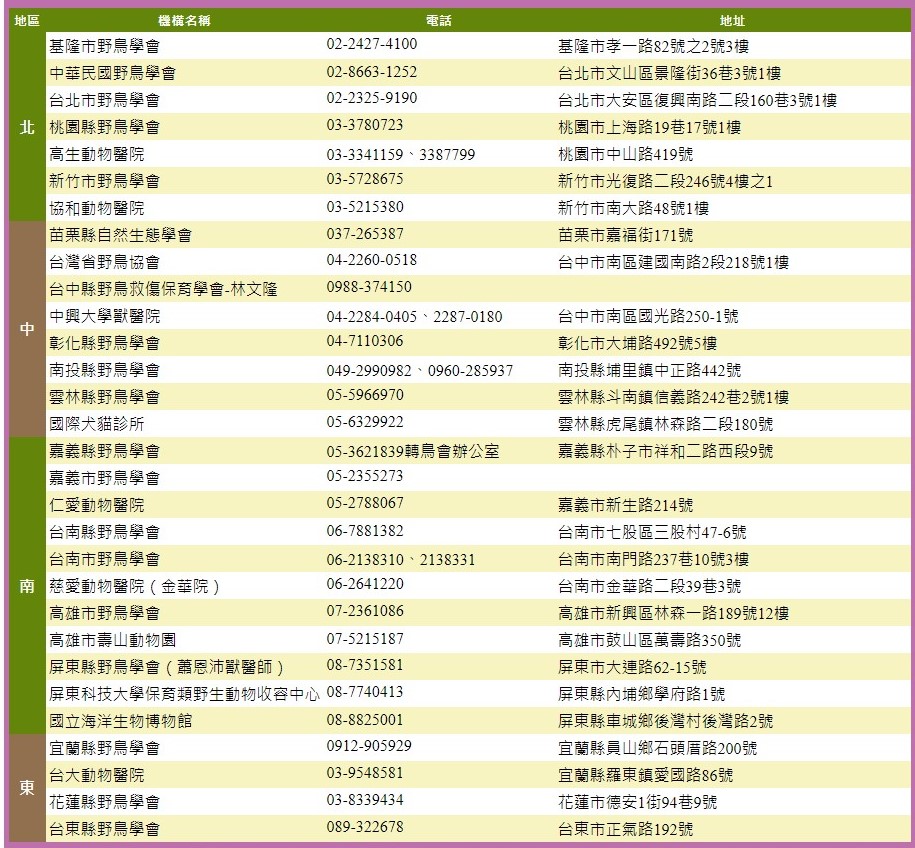Select address 台北市文山區景隆街36巷3號1樓
915x848 pixels.
click(669, 73)
